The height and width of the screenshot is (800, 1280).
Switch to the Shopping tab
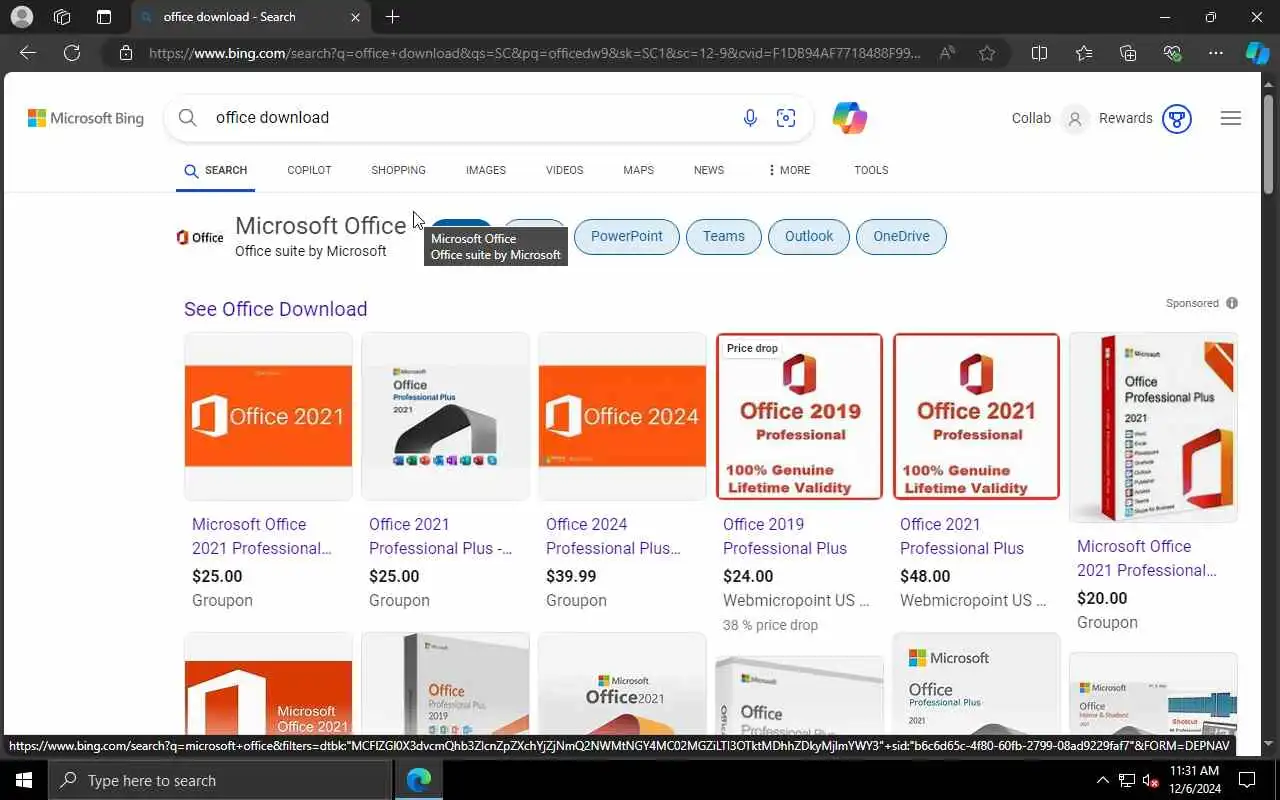398,170
